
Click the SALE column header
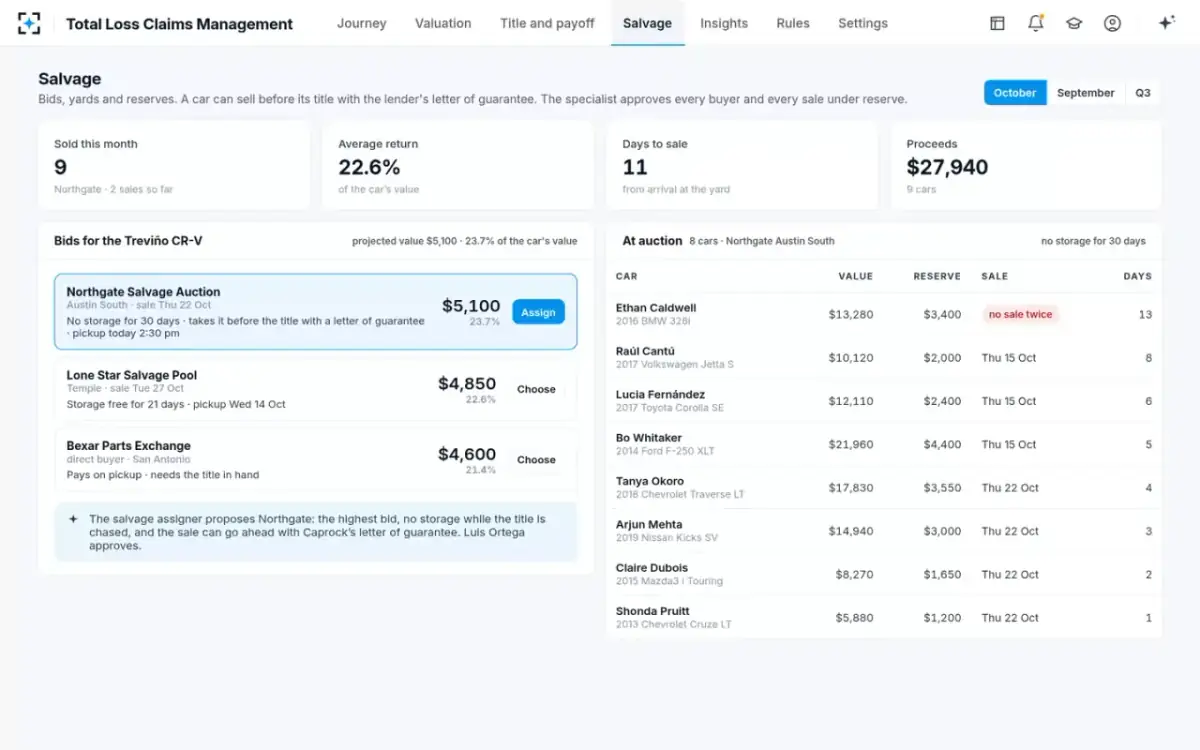tap(994, 276)
